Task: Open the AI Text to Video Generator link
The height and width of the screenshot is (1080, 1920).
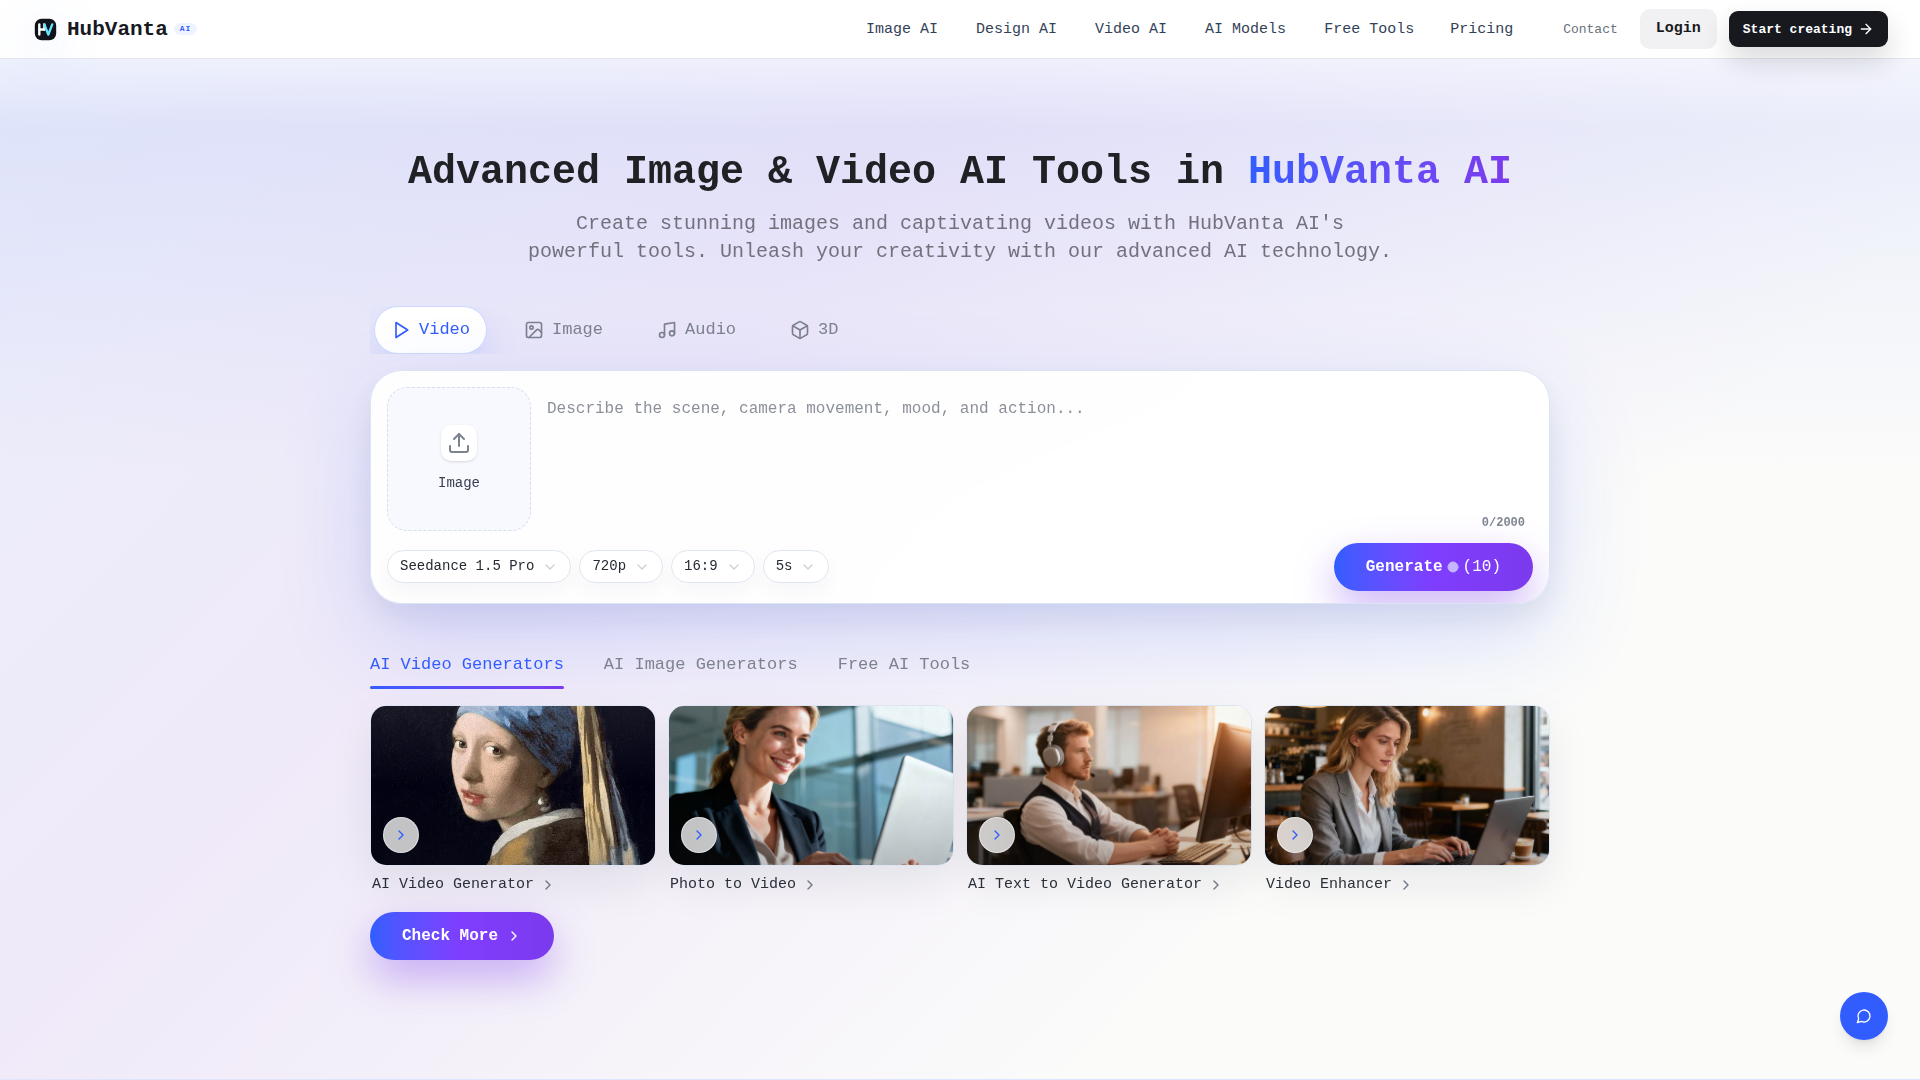Action: click(1094, 884)
